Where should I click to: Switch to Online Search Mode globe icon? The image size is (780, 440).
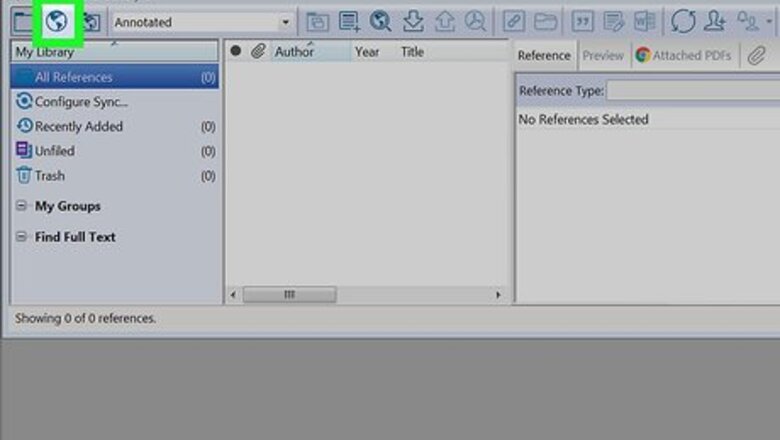(x=56, y=21)
